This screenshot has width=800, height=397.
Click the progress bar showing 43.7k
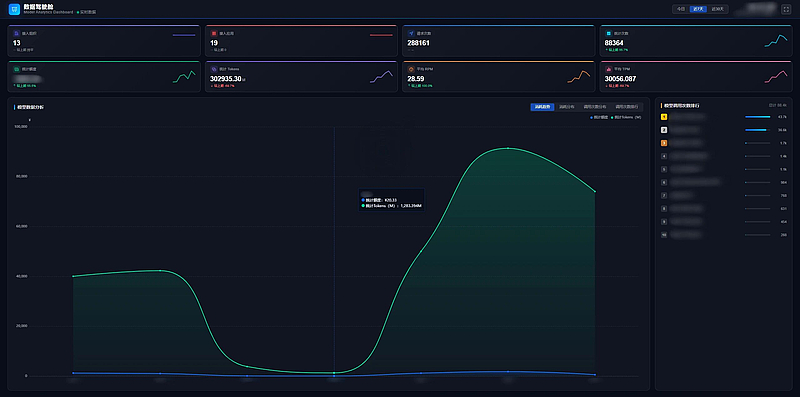pos(758,117)
